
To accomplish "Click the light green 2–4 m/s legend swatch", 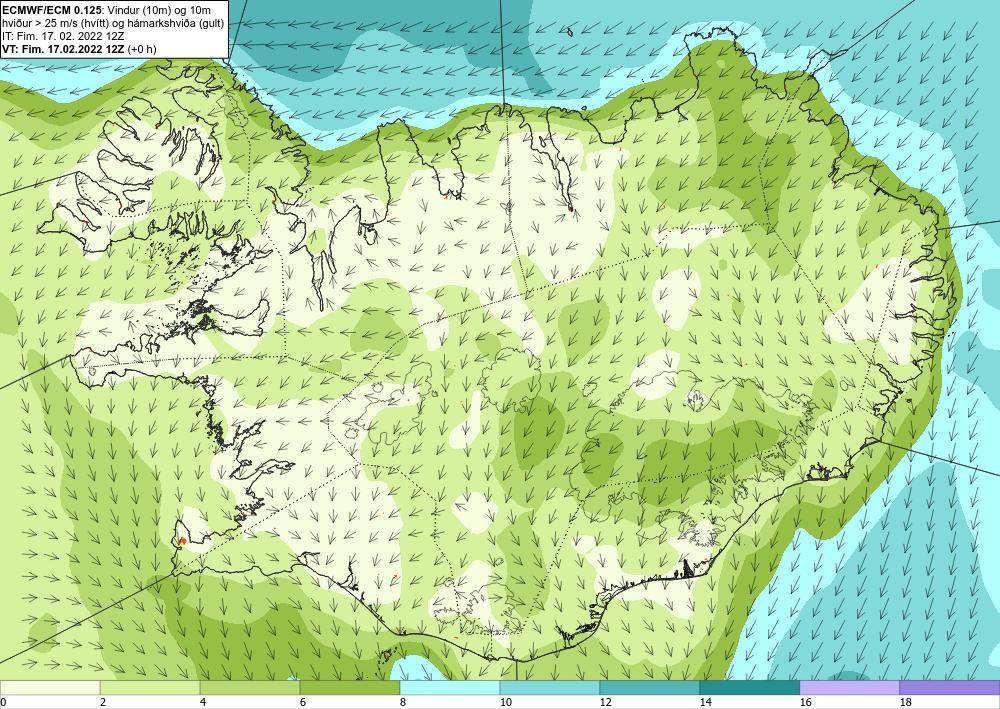I will point(150,688).
